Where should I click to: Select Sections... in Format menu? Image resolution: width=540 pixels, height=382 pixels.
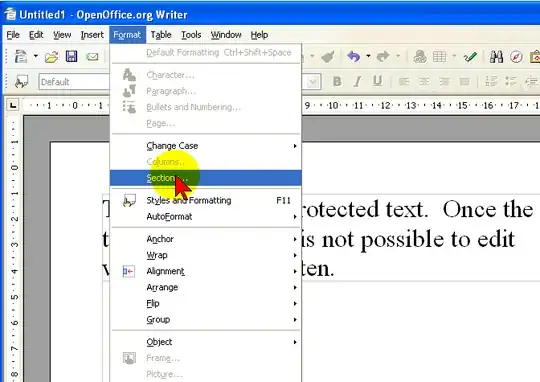pyautogui.click(x=206, y=178)
